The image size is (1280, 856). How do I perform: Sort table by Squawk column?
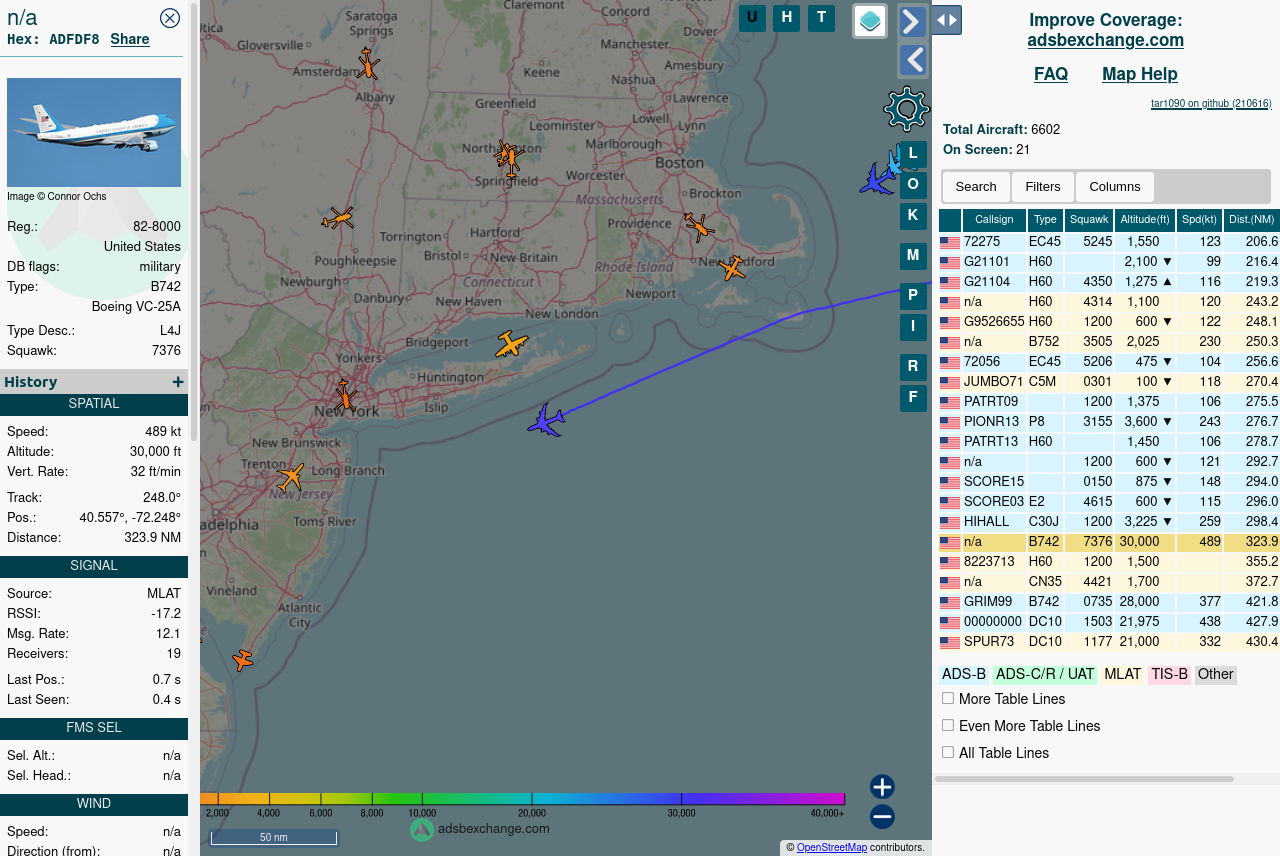tap(1089, 220)
